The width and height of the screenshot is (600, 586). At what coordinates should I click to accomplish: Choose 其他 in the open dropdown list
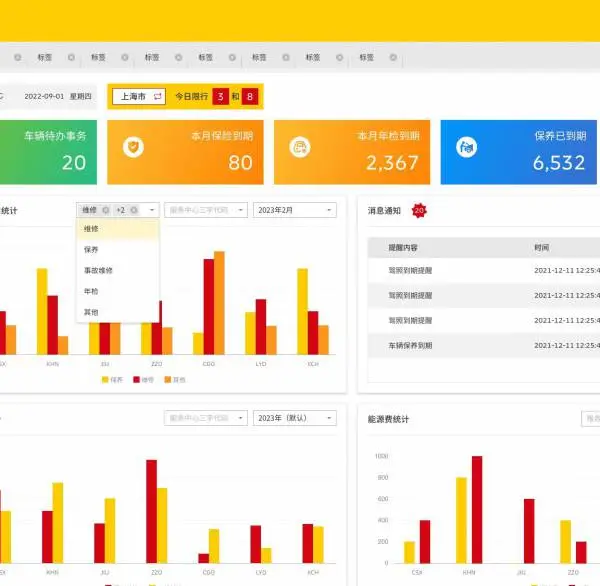118,312
